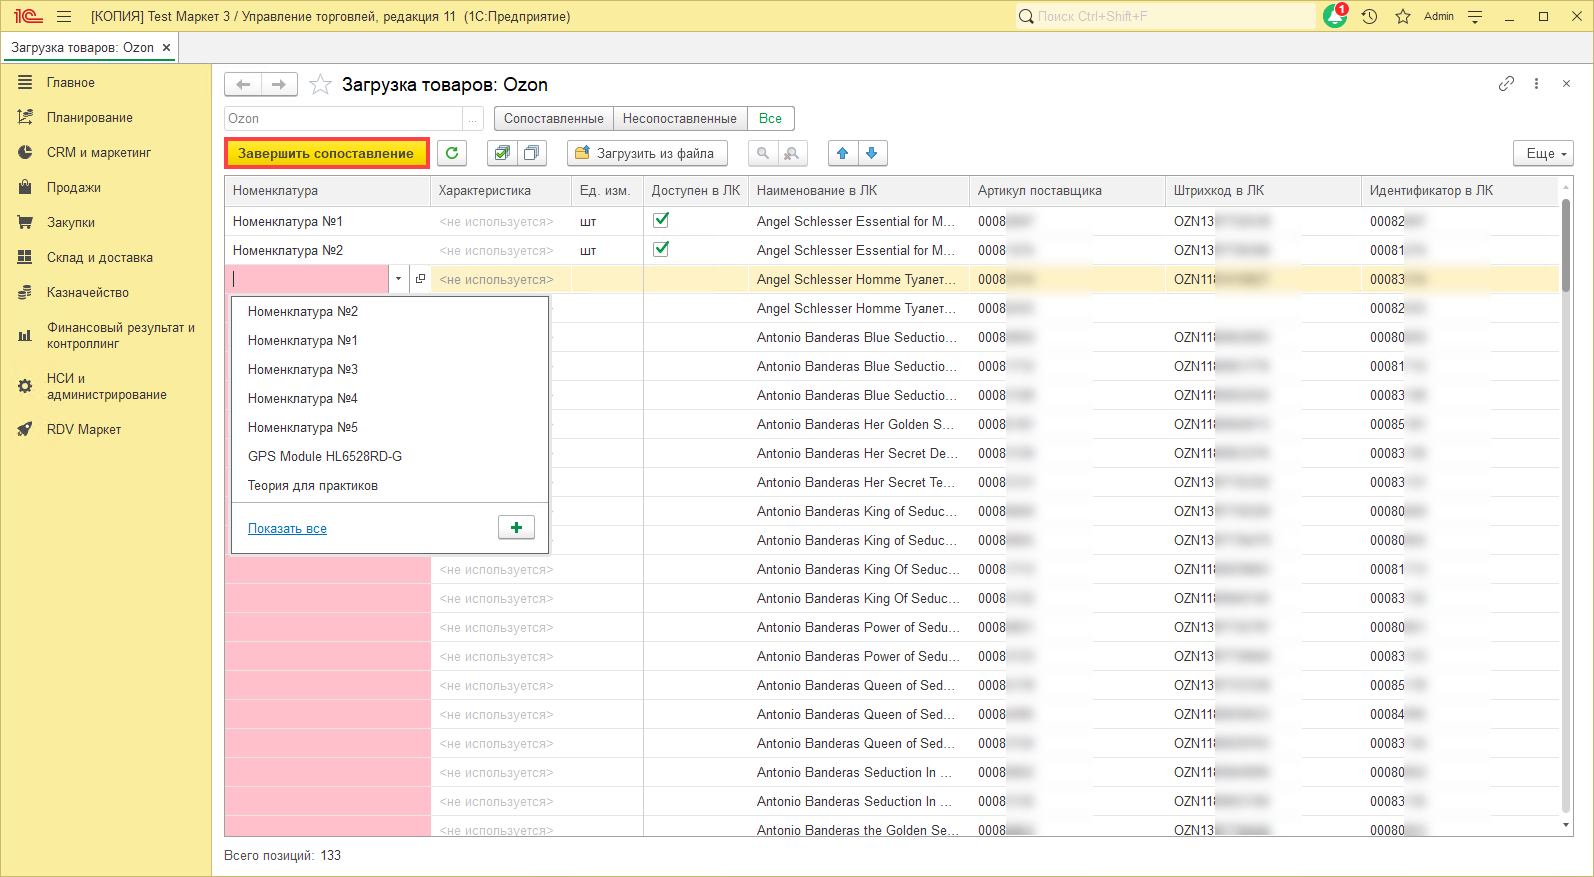
Task: Click the check all rows icon
Action: 502,153
